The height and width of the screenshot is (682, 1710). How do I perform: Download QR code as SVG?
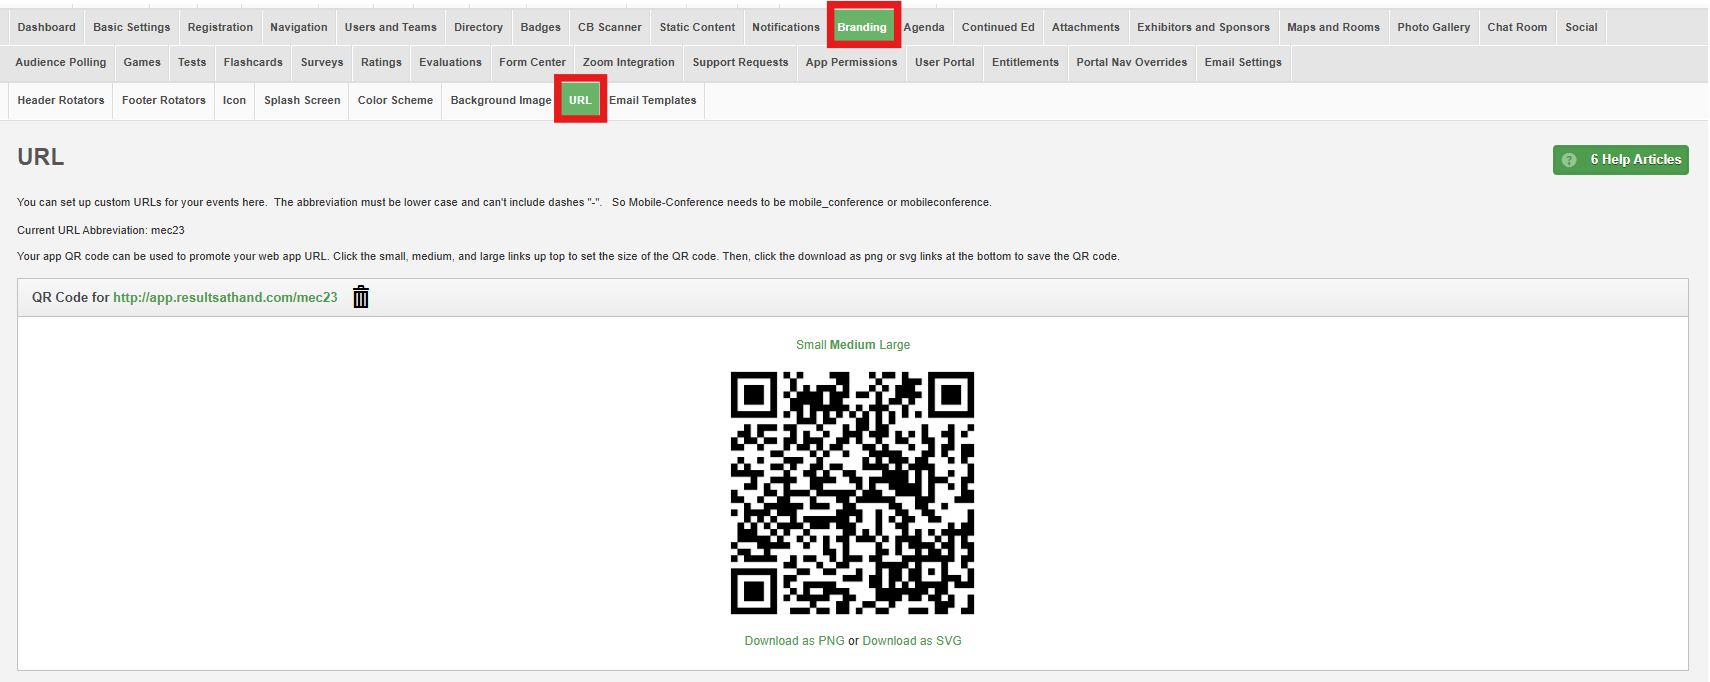(911, 641)
